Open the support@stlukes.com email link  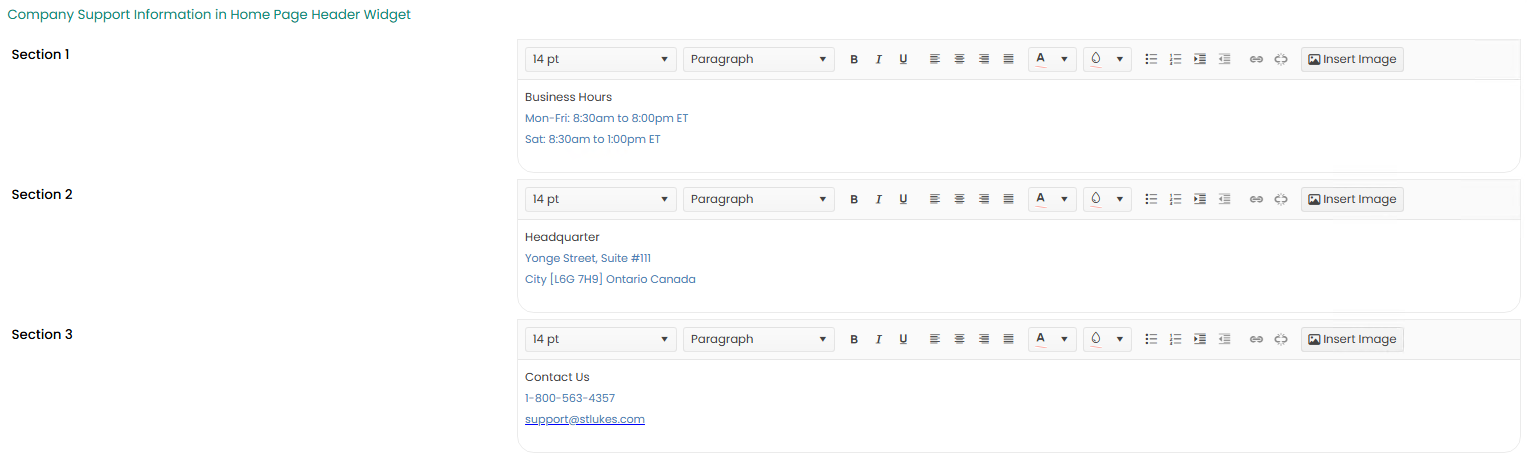click(x=585, y=420)
